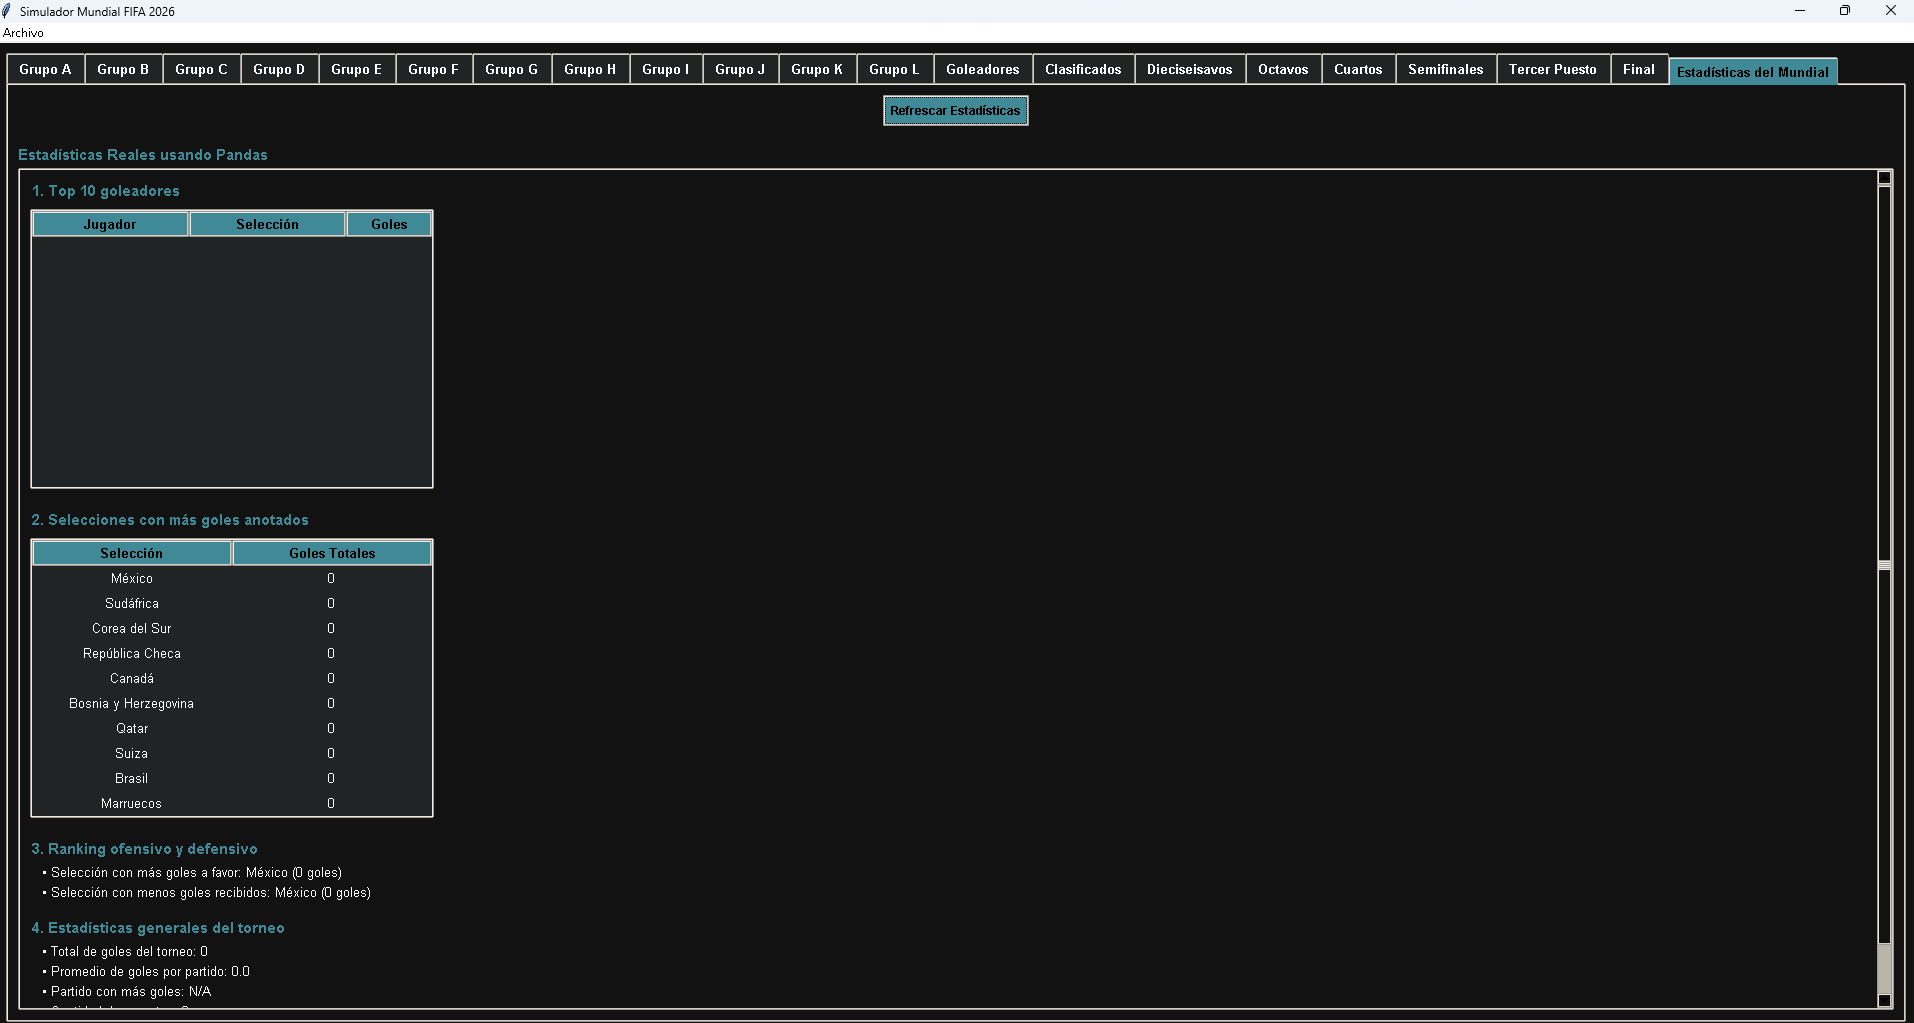Image resolution: width=1914 pixels, height=1023 pixels.
Task: Click scrollbar up arrow in statistics panel
Action: tap(1884, 178)
